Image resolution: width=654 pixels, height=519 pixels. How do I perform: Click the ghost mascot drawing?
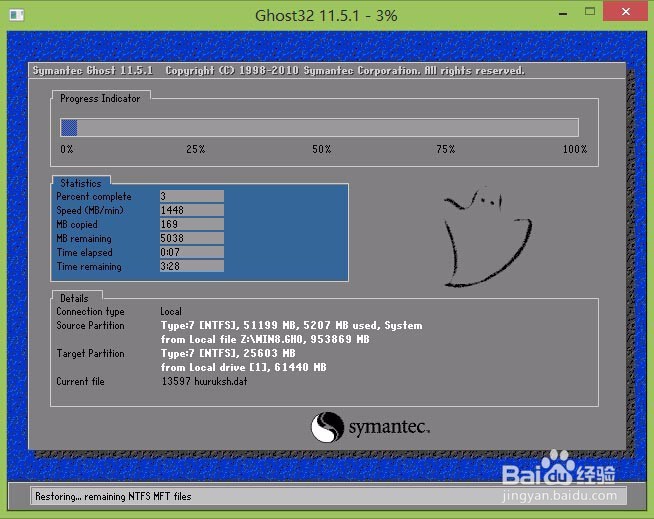[487, 237]
